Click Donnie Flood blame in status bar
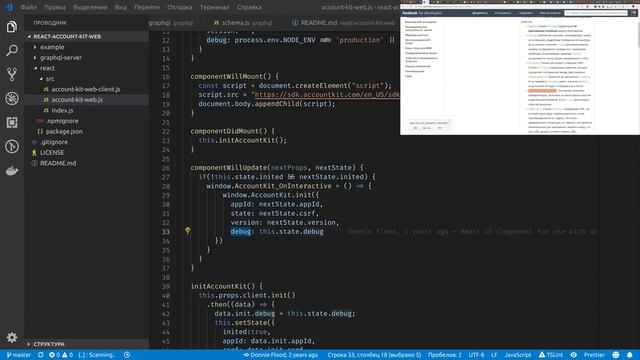This screenshot has width=640, height=360. pos(280,355)
